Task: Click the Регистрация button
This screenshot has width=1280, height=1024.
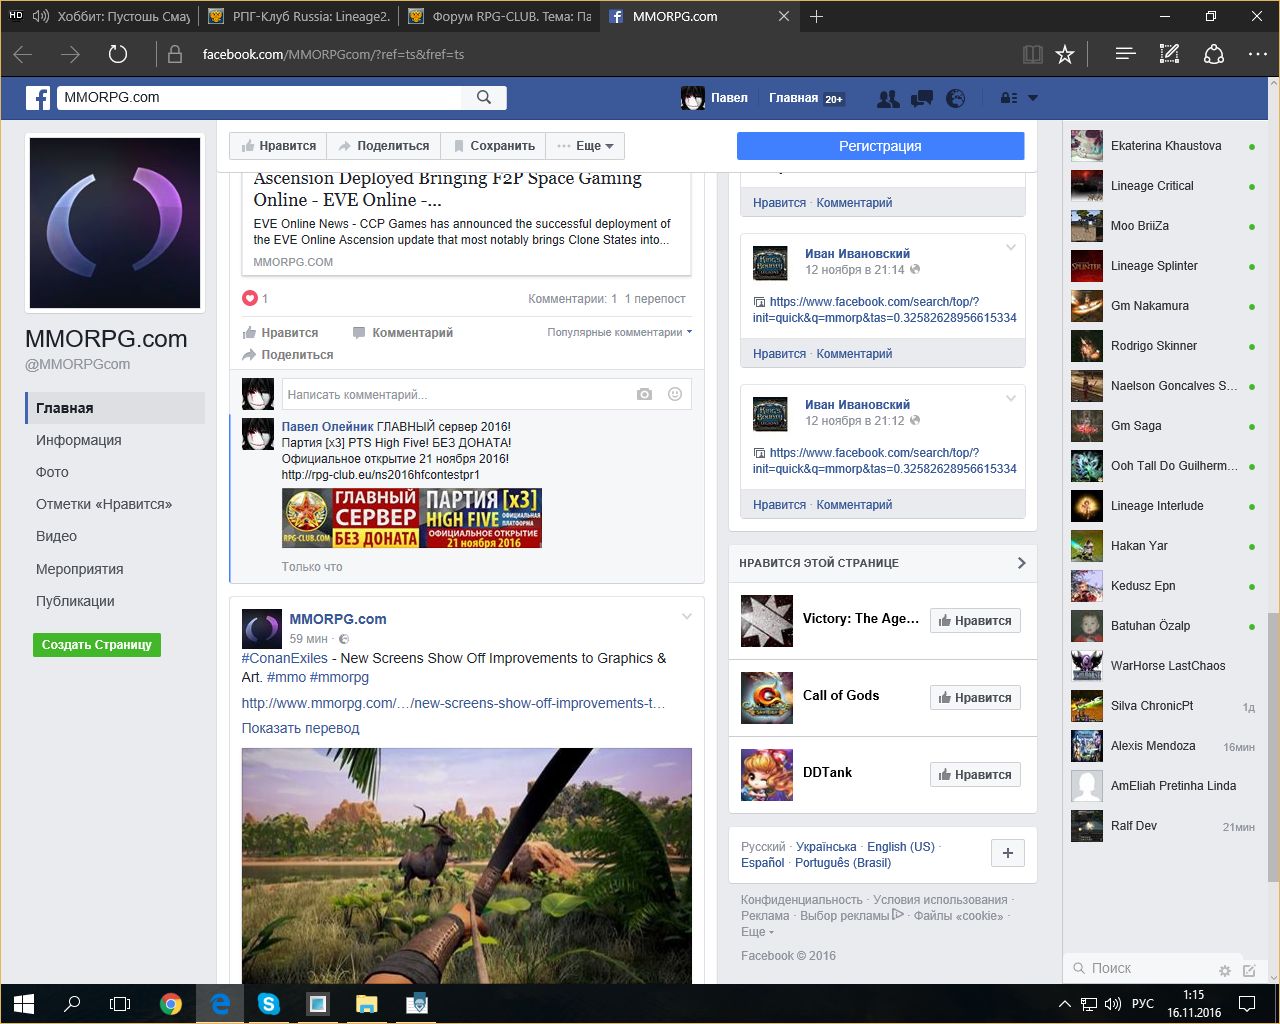Action: (x=880, y=146)
